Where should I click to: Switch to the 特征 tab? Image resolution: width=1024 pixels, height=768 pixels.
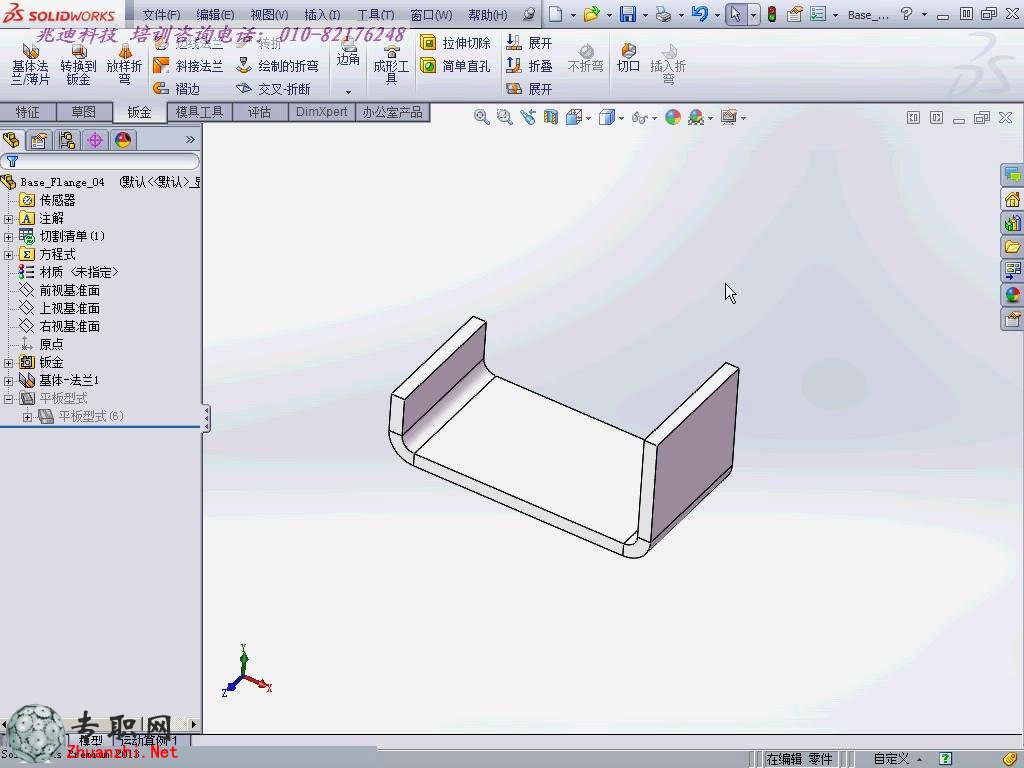(27, 112)
